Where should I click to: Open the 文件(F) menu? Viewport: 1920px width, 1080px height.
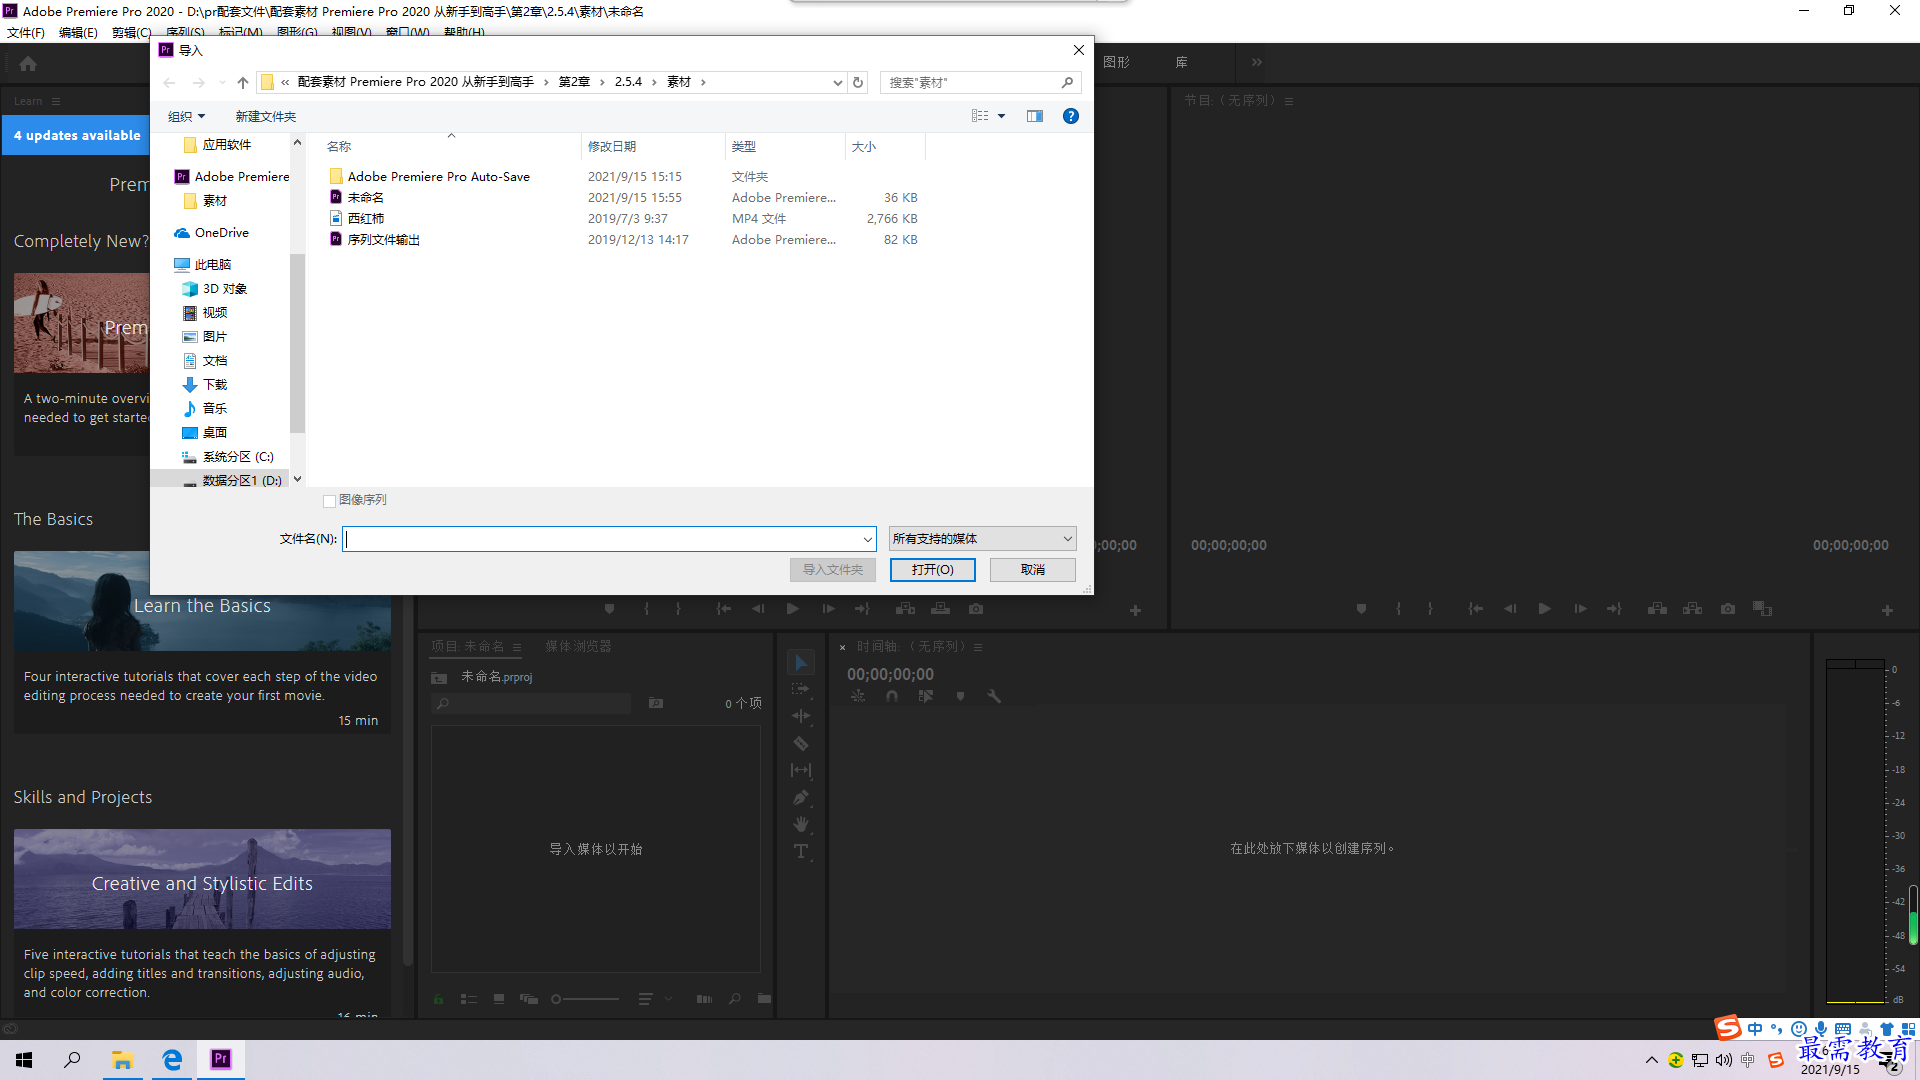26,32
